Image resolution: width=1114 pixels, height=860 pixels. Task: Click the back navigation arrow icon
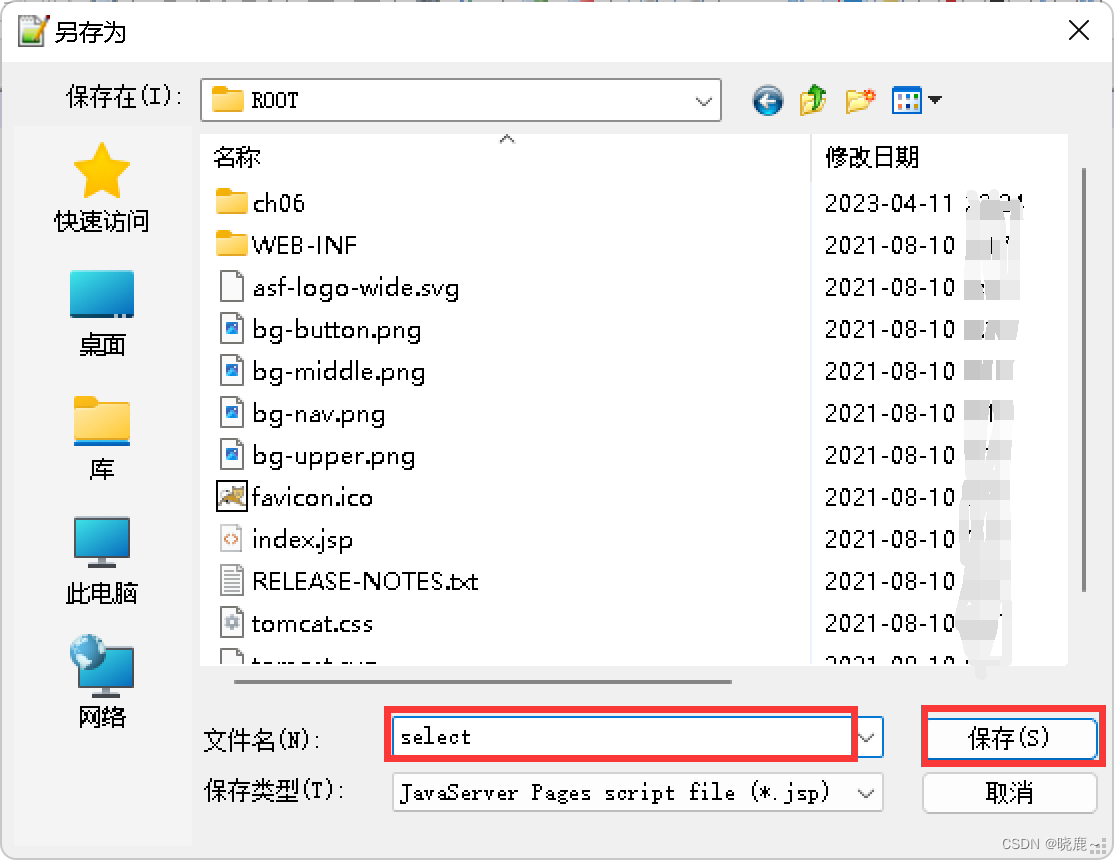tap(767, 100)
